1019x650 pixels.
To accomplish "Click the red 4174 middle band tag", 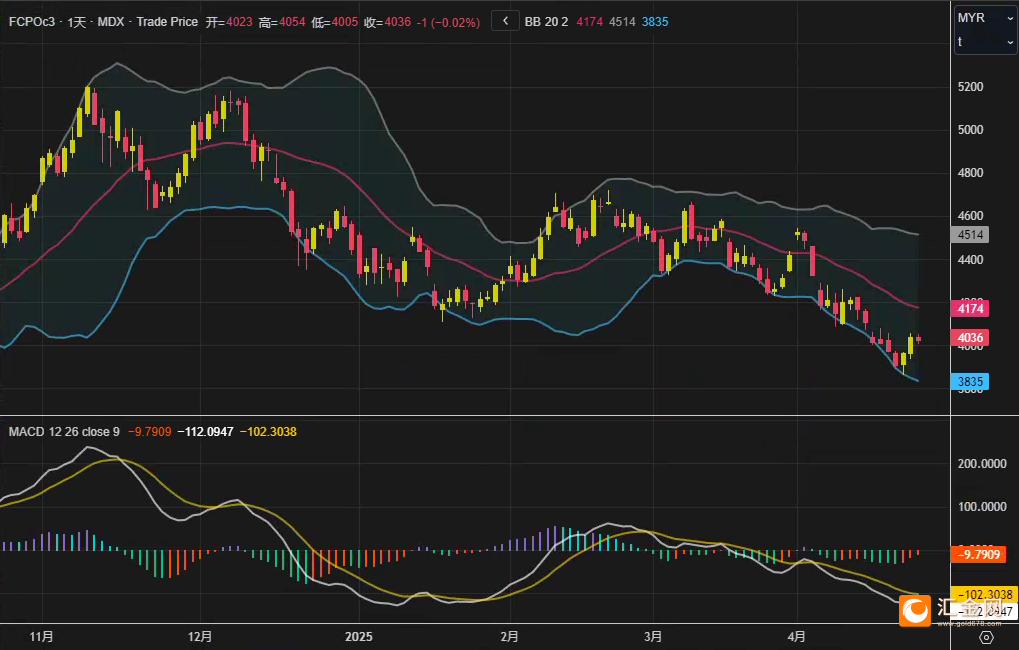I will click(x=971, y=309).
